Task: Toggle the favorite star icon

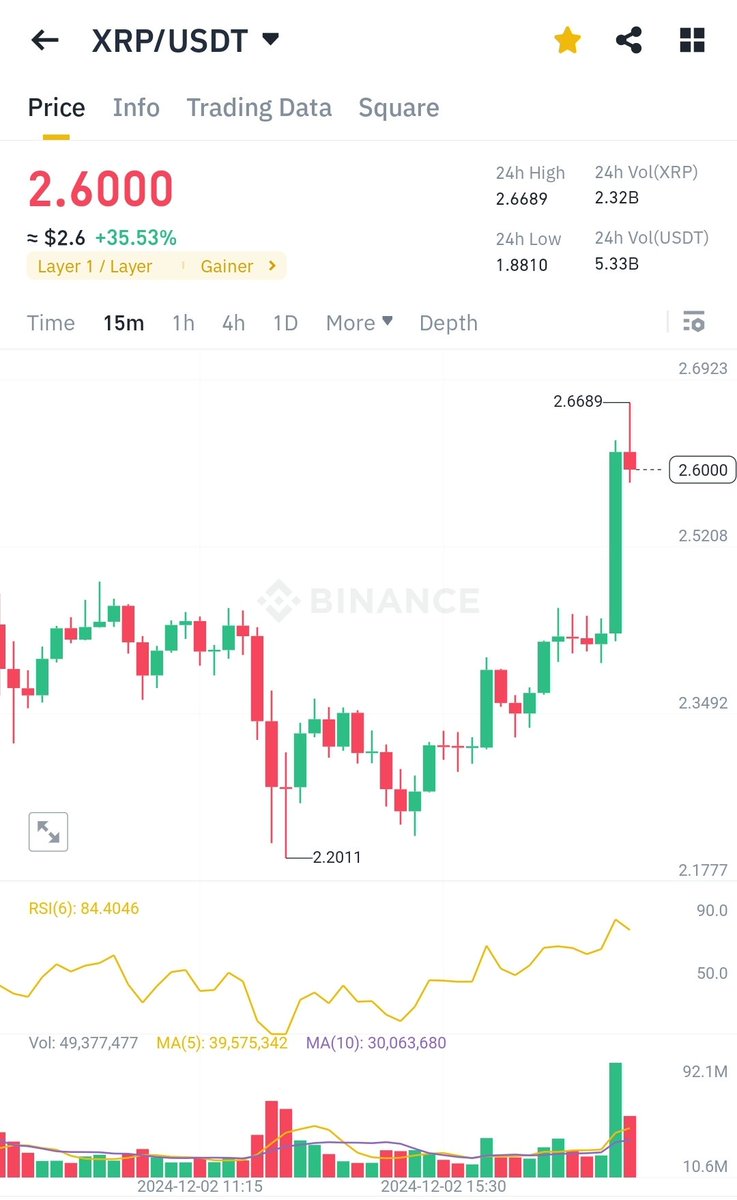Action: pos(567,41)
